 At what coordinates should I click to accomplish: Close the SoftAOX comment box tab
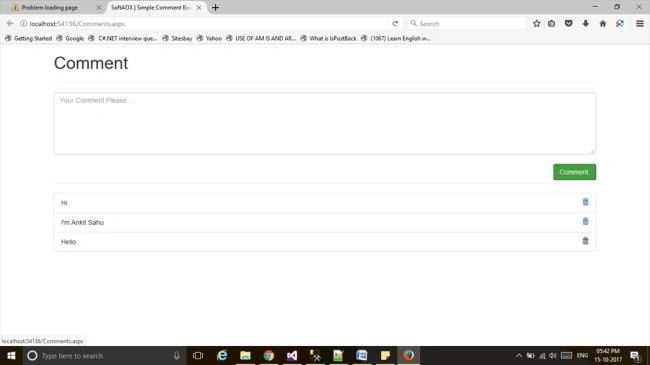(x=199, y=7)
